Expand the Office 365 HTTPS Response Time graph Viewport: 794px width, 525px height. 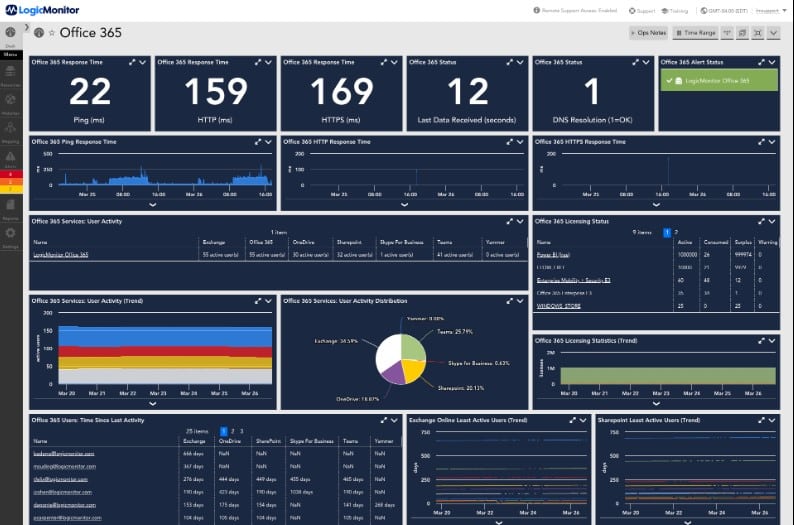pos(762,142)
